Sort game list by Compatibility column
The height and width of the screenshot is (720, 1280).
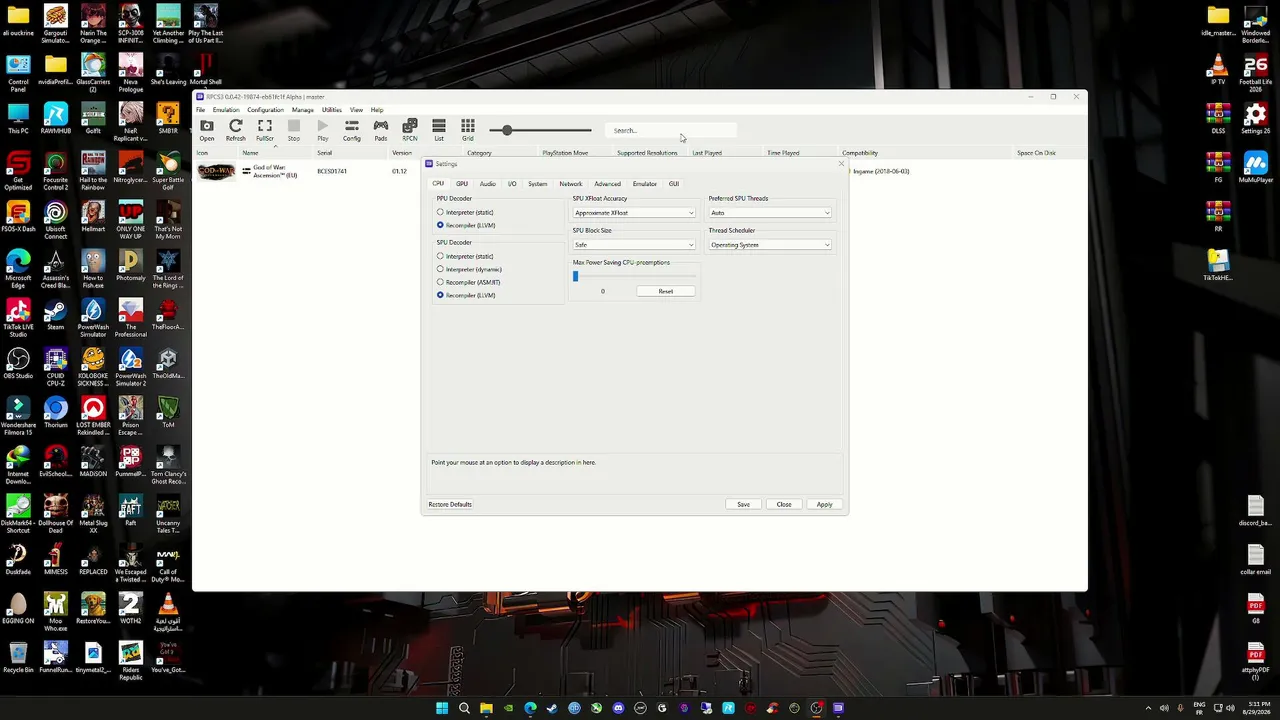point(860,153)
